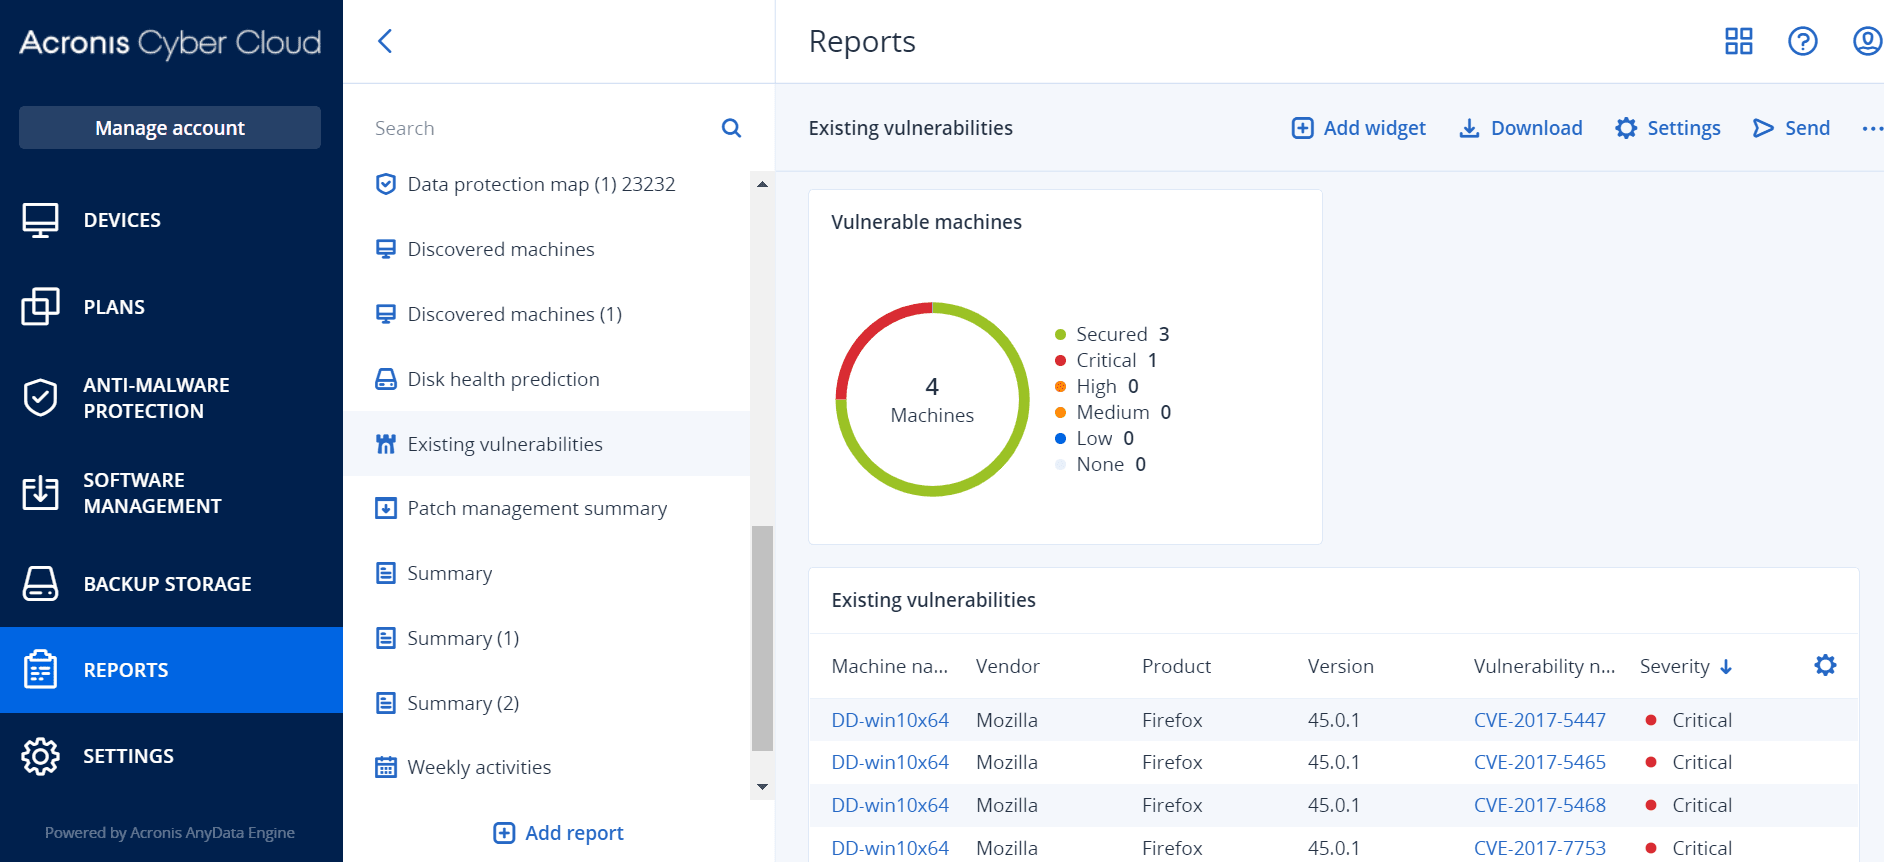
Task: Open the more options ellipsis menu
Action: click(1872, 128)
